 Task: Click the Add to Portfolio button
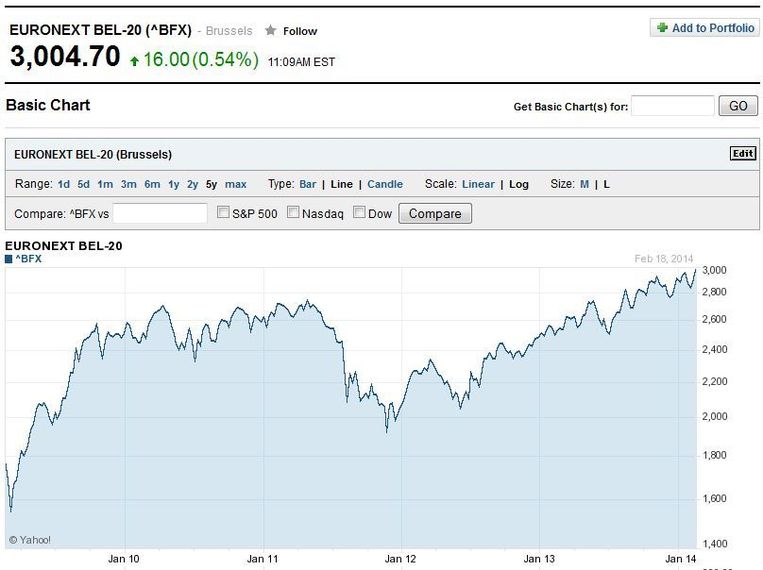coord(704,28)
